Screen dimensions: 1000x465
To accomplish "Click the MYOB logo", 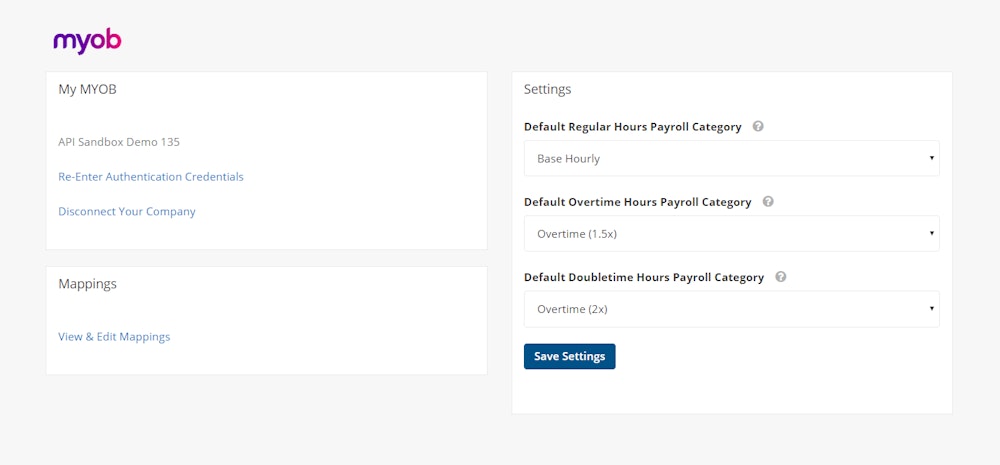I will [87, 41].
